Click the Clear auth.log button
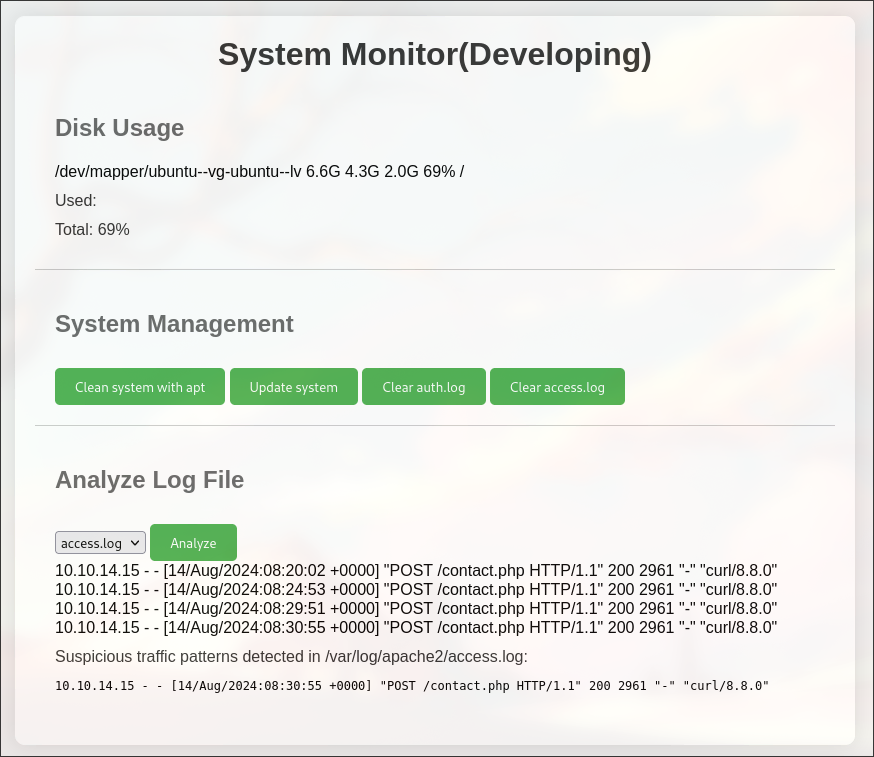 click(x=424, y=386)
